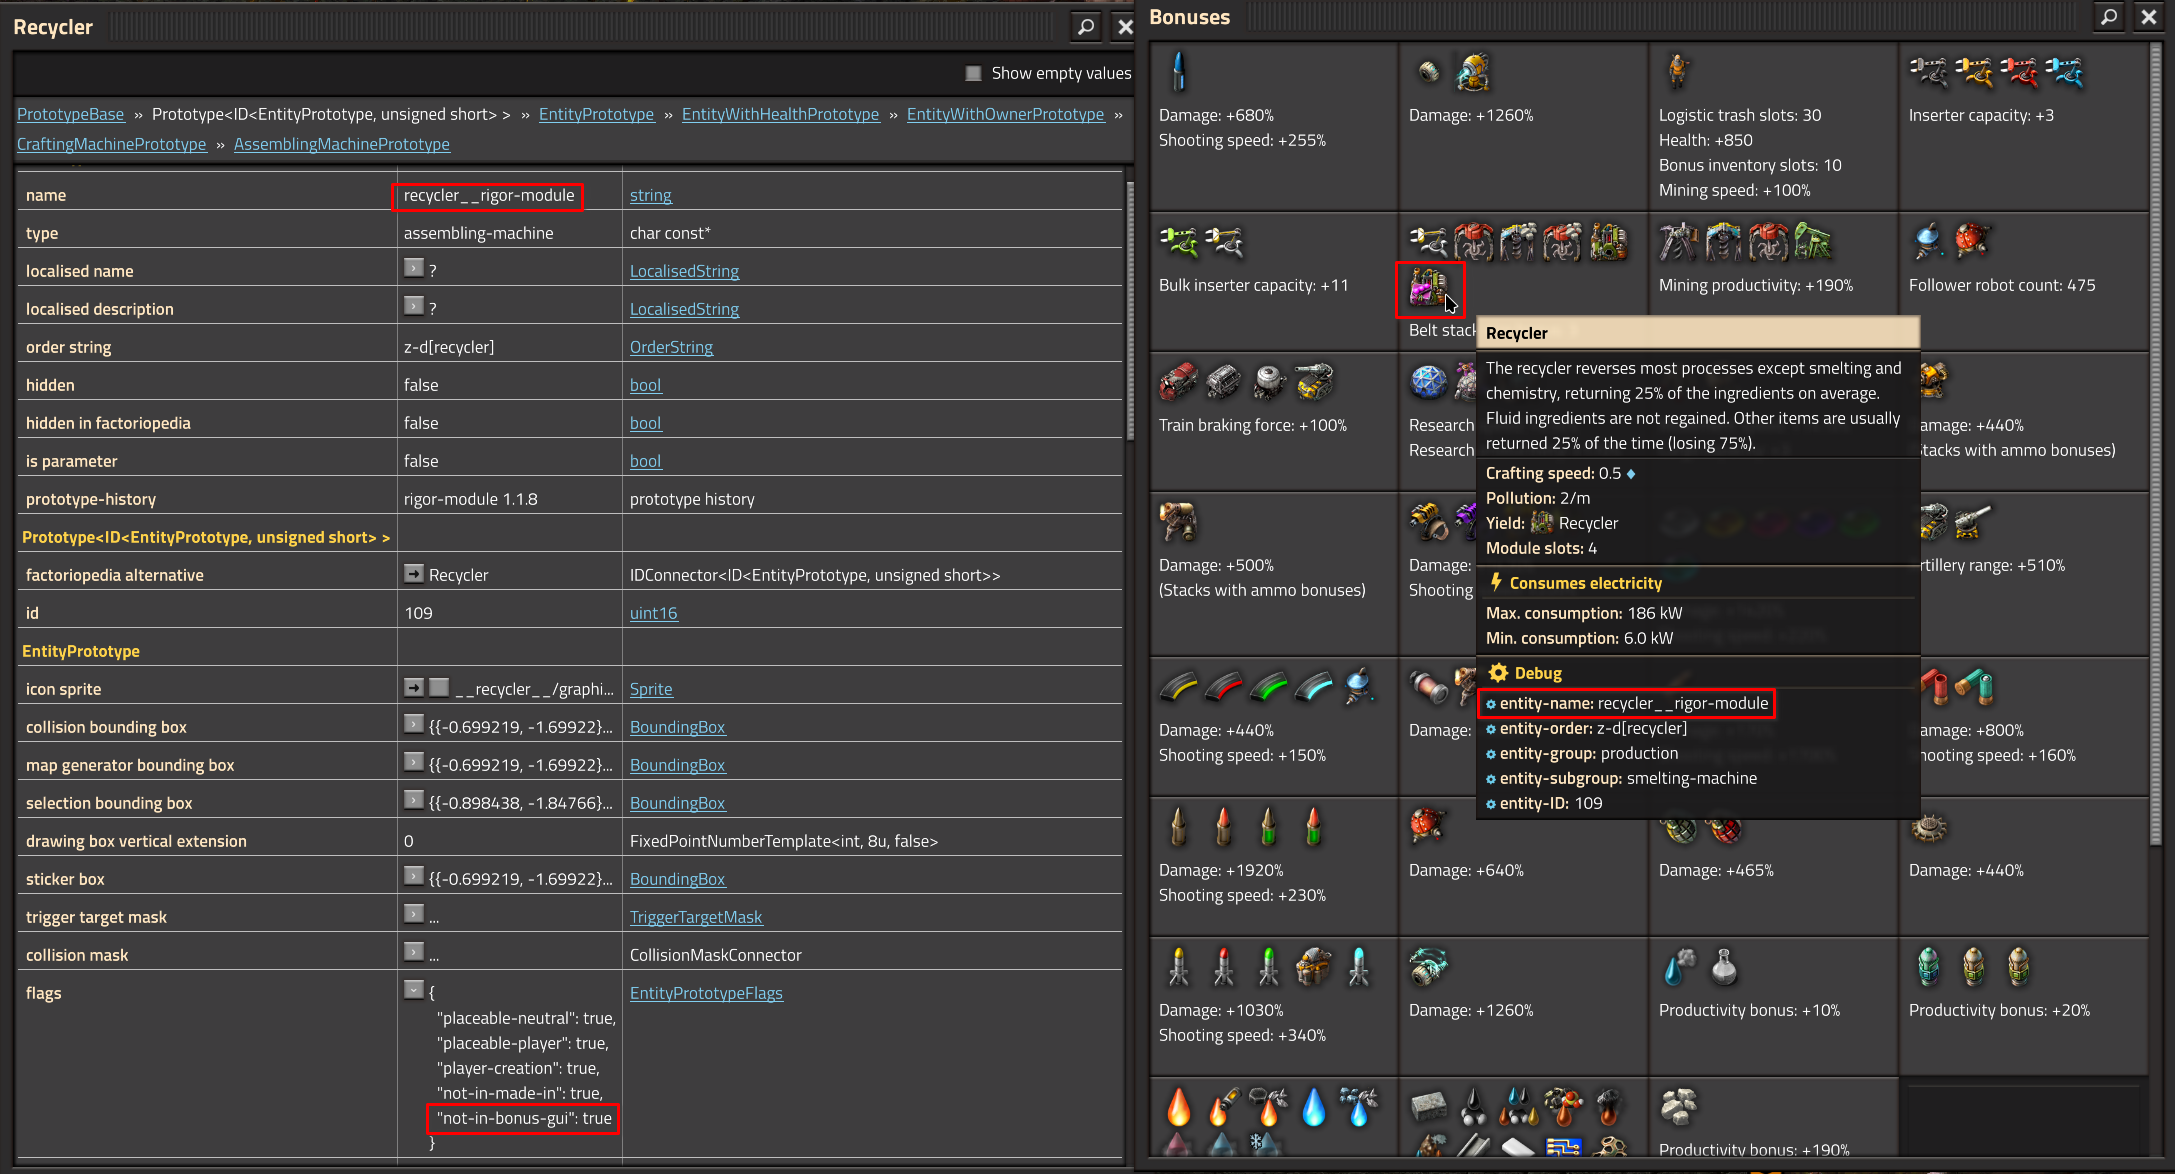Click the spidertron icon above Damage +640%

1428,827
